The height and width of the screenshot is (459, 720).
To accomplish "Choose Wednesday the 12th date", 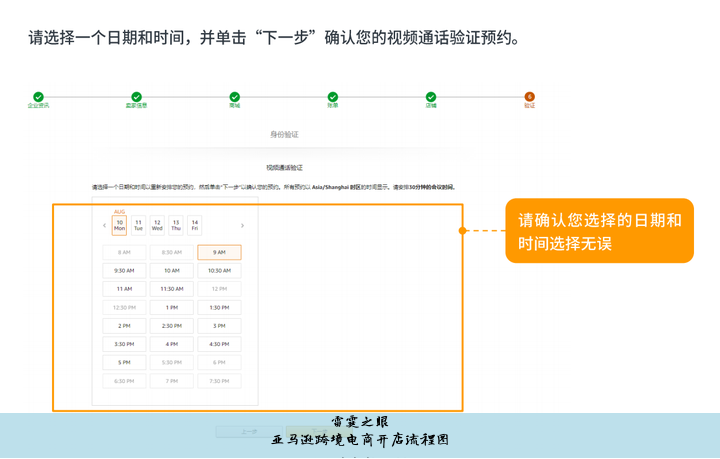I will (x=157, y=225).
